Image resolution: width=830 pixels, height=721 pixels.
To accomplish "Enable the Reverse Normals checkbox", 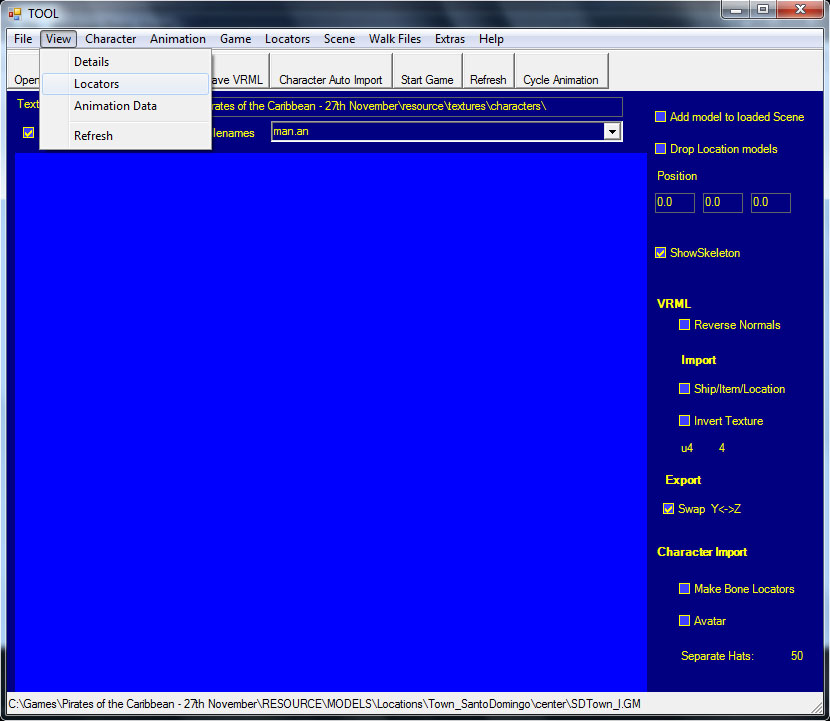I will [x=684, y=325].
